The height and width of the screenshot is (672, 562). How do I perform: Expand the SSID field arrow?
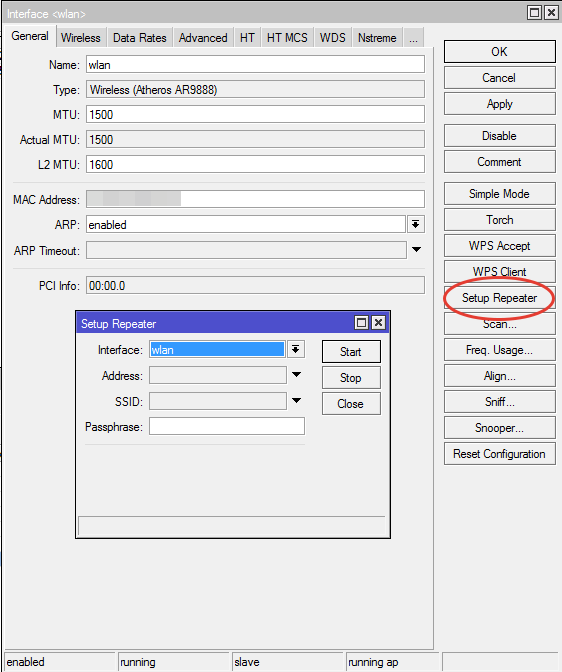coord(296,400)
